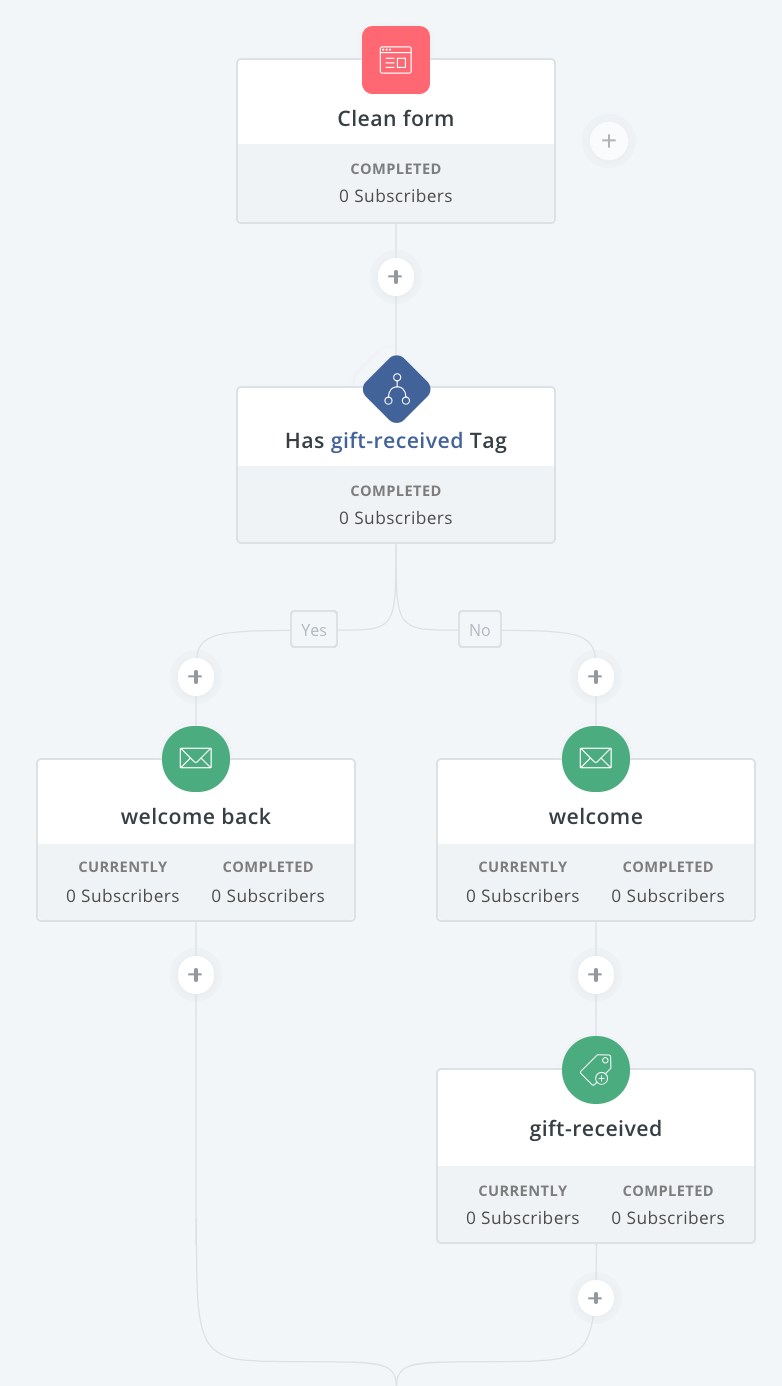The height and width of the screenshot is (1386, 782).
Task: Click plus above the welcome back step
Action: point(195,676)
